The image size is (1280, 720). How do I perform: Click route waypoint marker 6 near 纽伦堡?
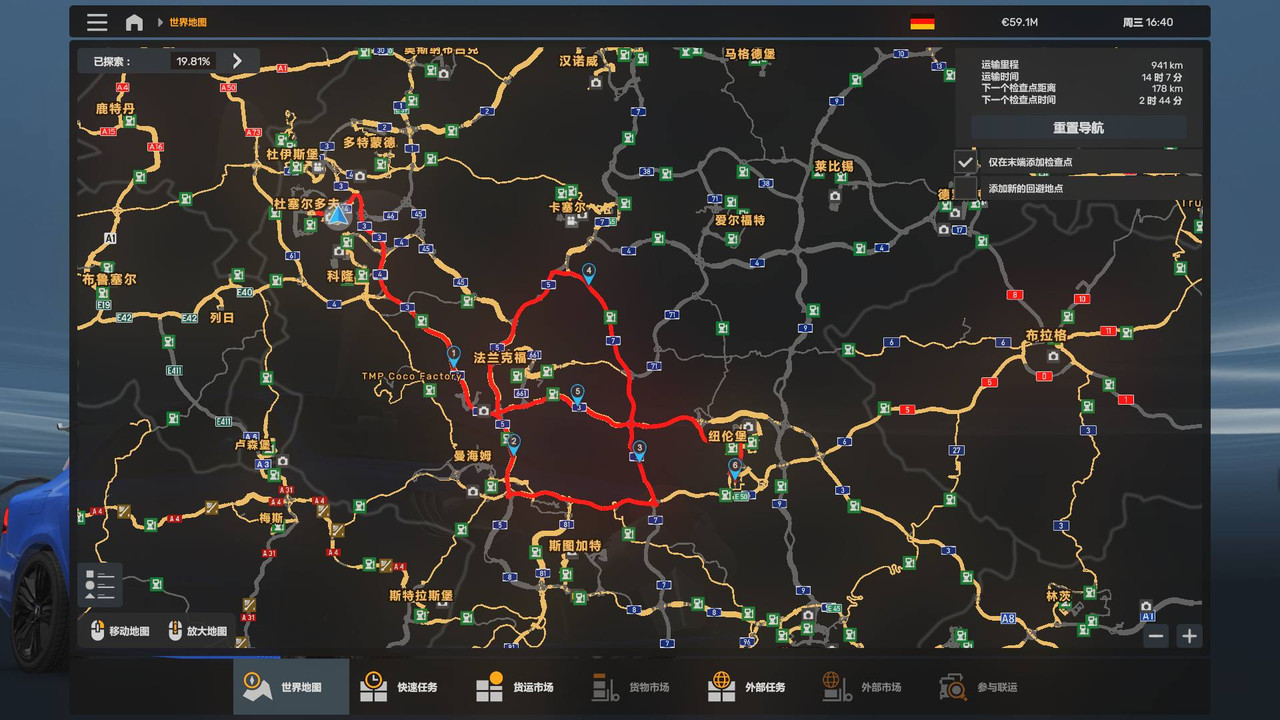(735, 469)
